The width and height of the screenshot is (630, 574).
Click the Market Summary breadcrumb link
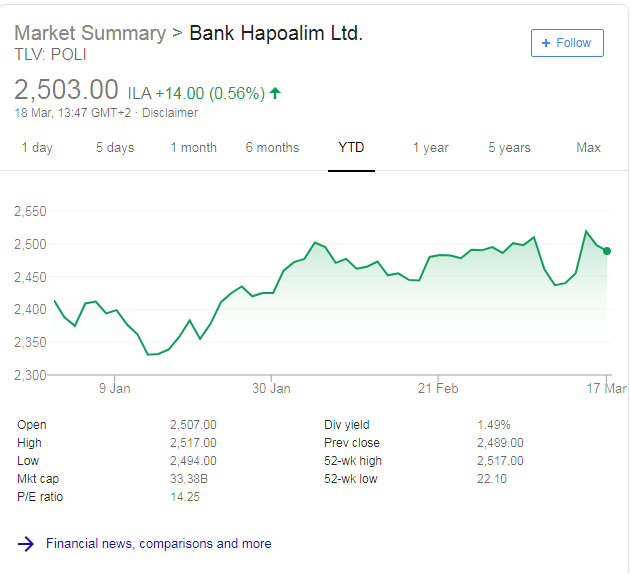coord(90,33)
